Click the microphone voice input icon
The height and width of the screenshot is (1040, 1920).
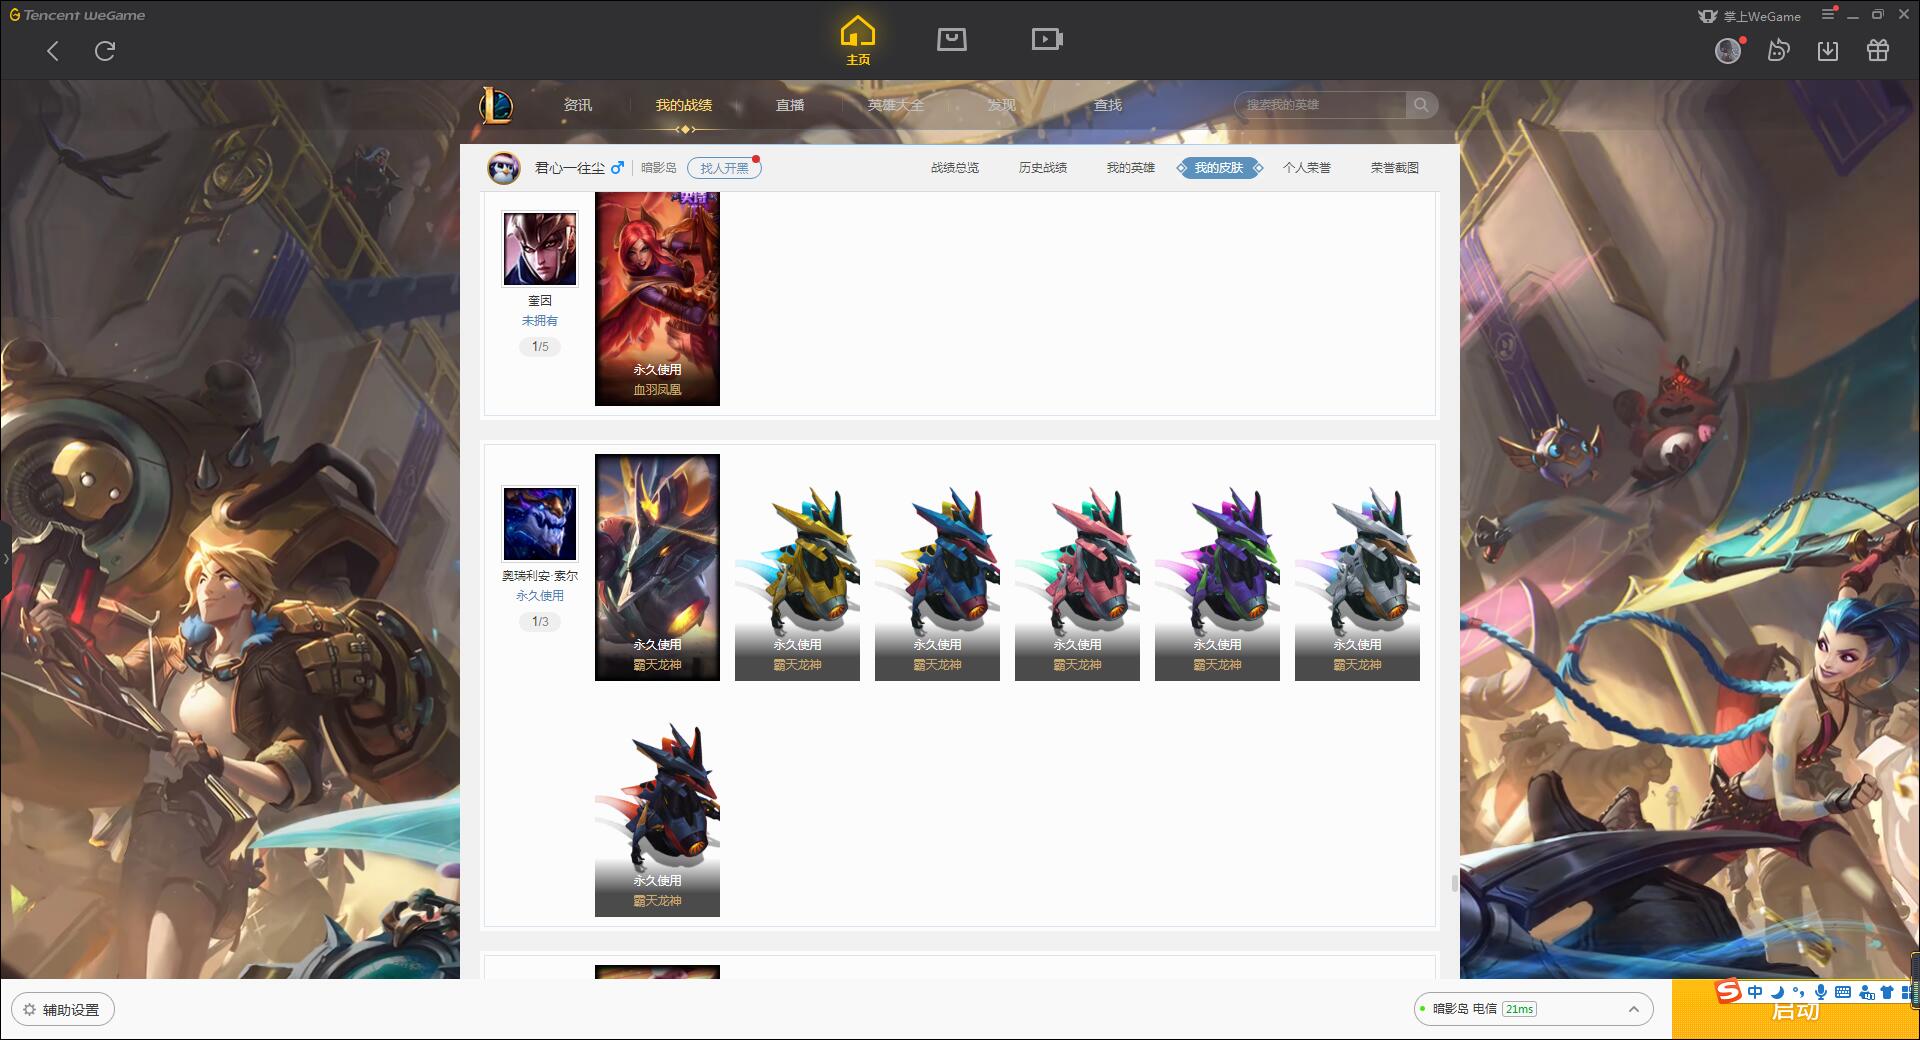pos(1821,992)
